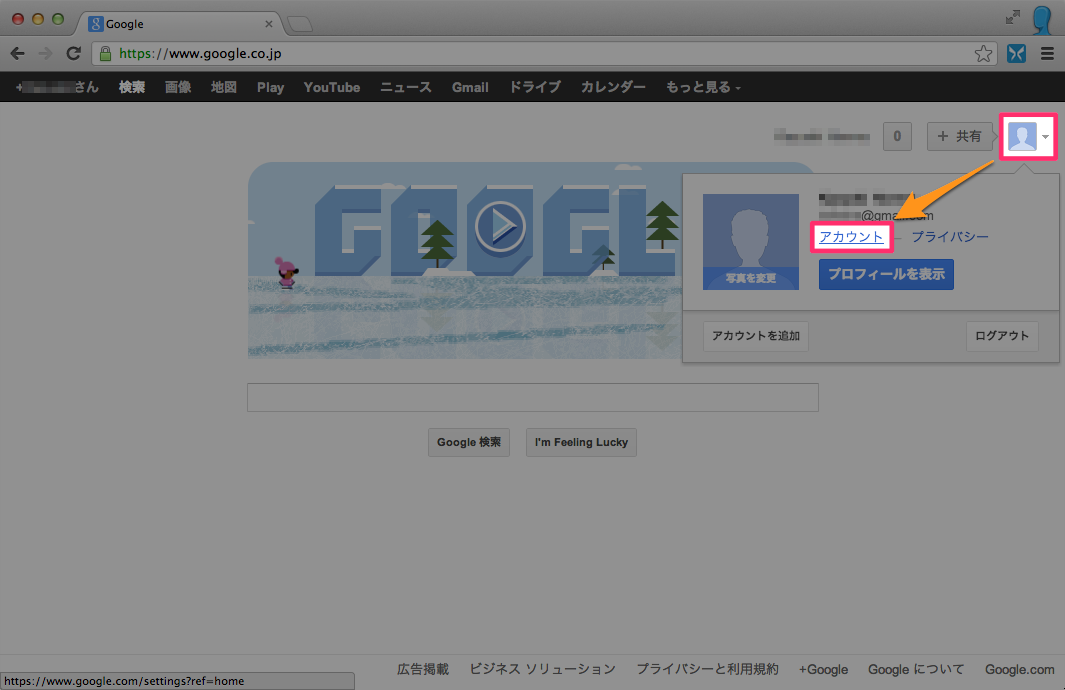Open Gmail in the black navigation bar

[x=470, y=87]
